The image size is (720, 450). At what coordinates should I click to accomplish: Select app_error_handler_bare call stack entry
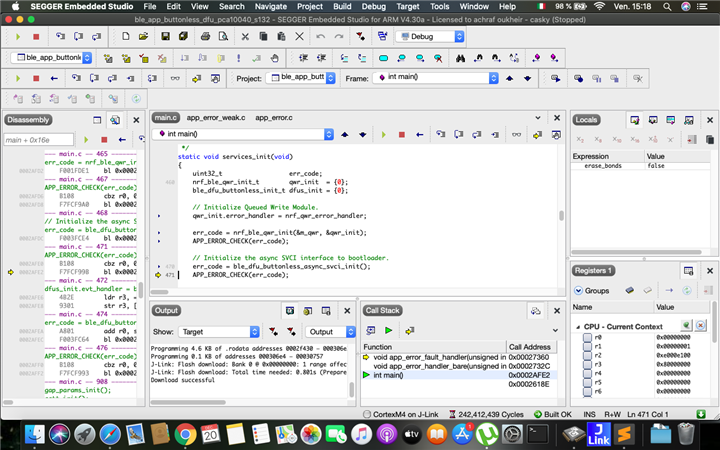coord(459,366)
